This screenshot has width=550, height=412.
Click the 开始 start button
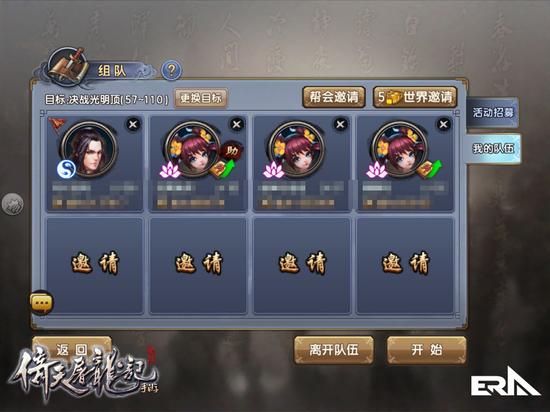427,350
